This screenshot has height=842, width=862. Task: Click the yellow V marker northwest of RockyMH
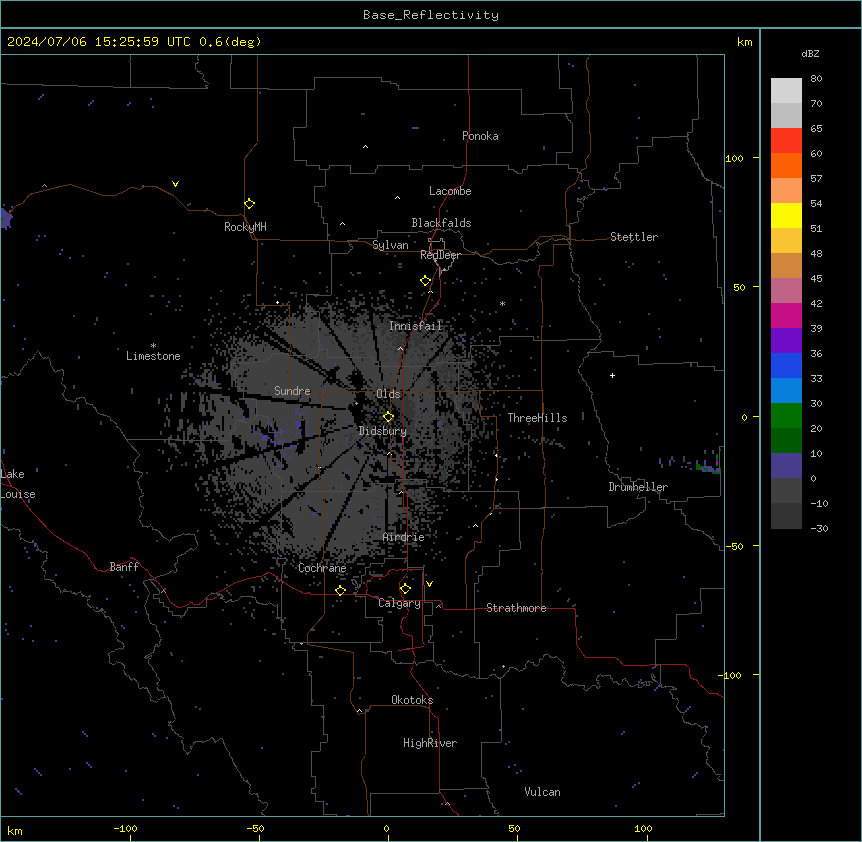175,184
